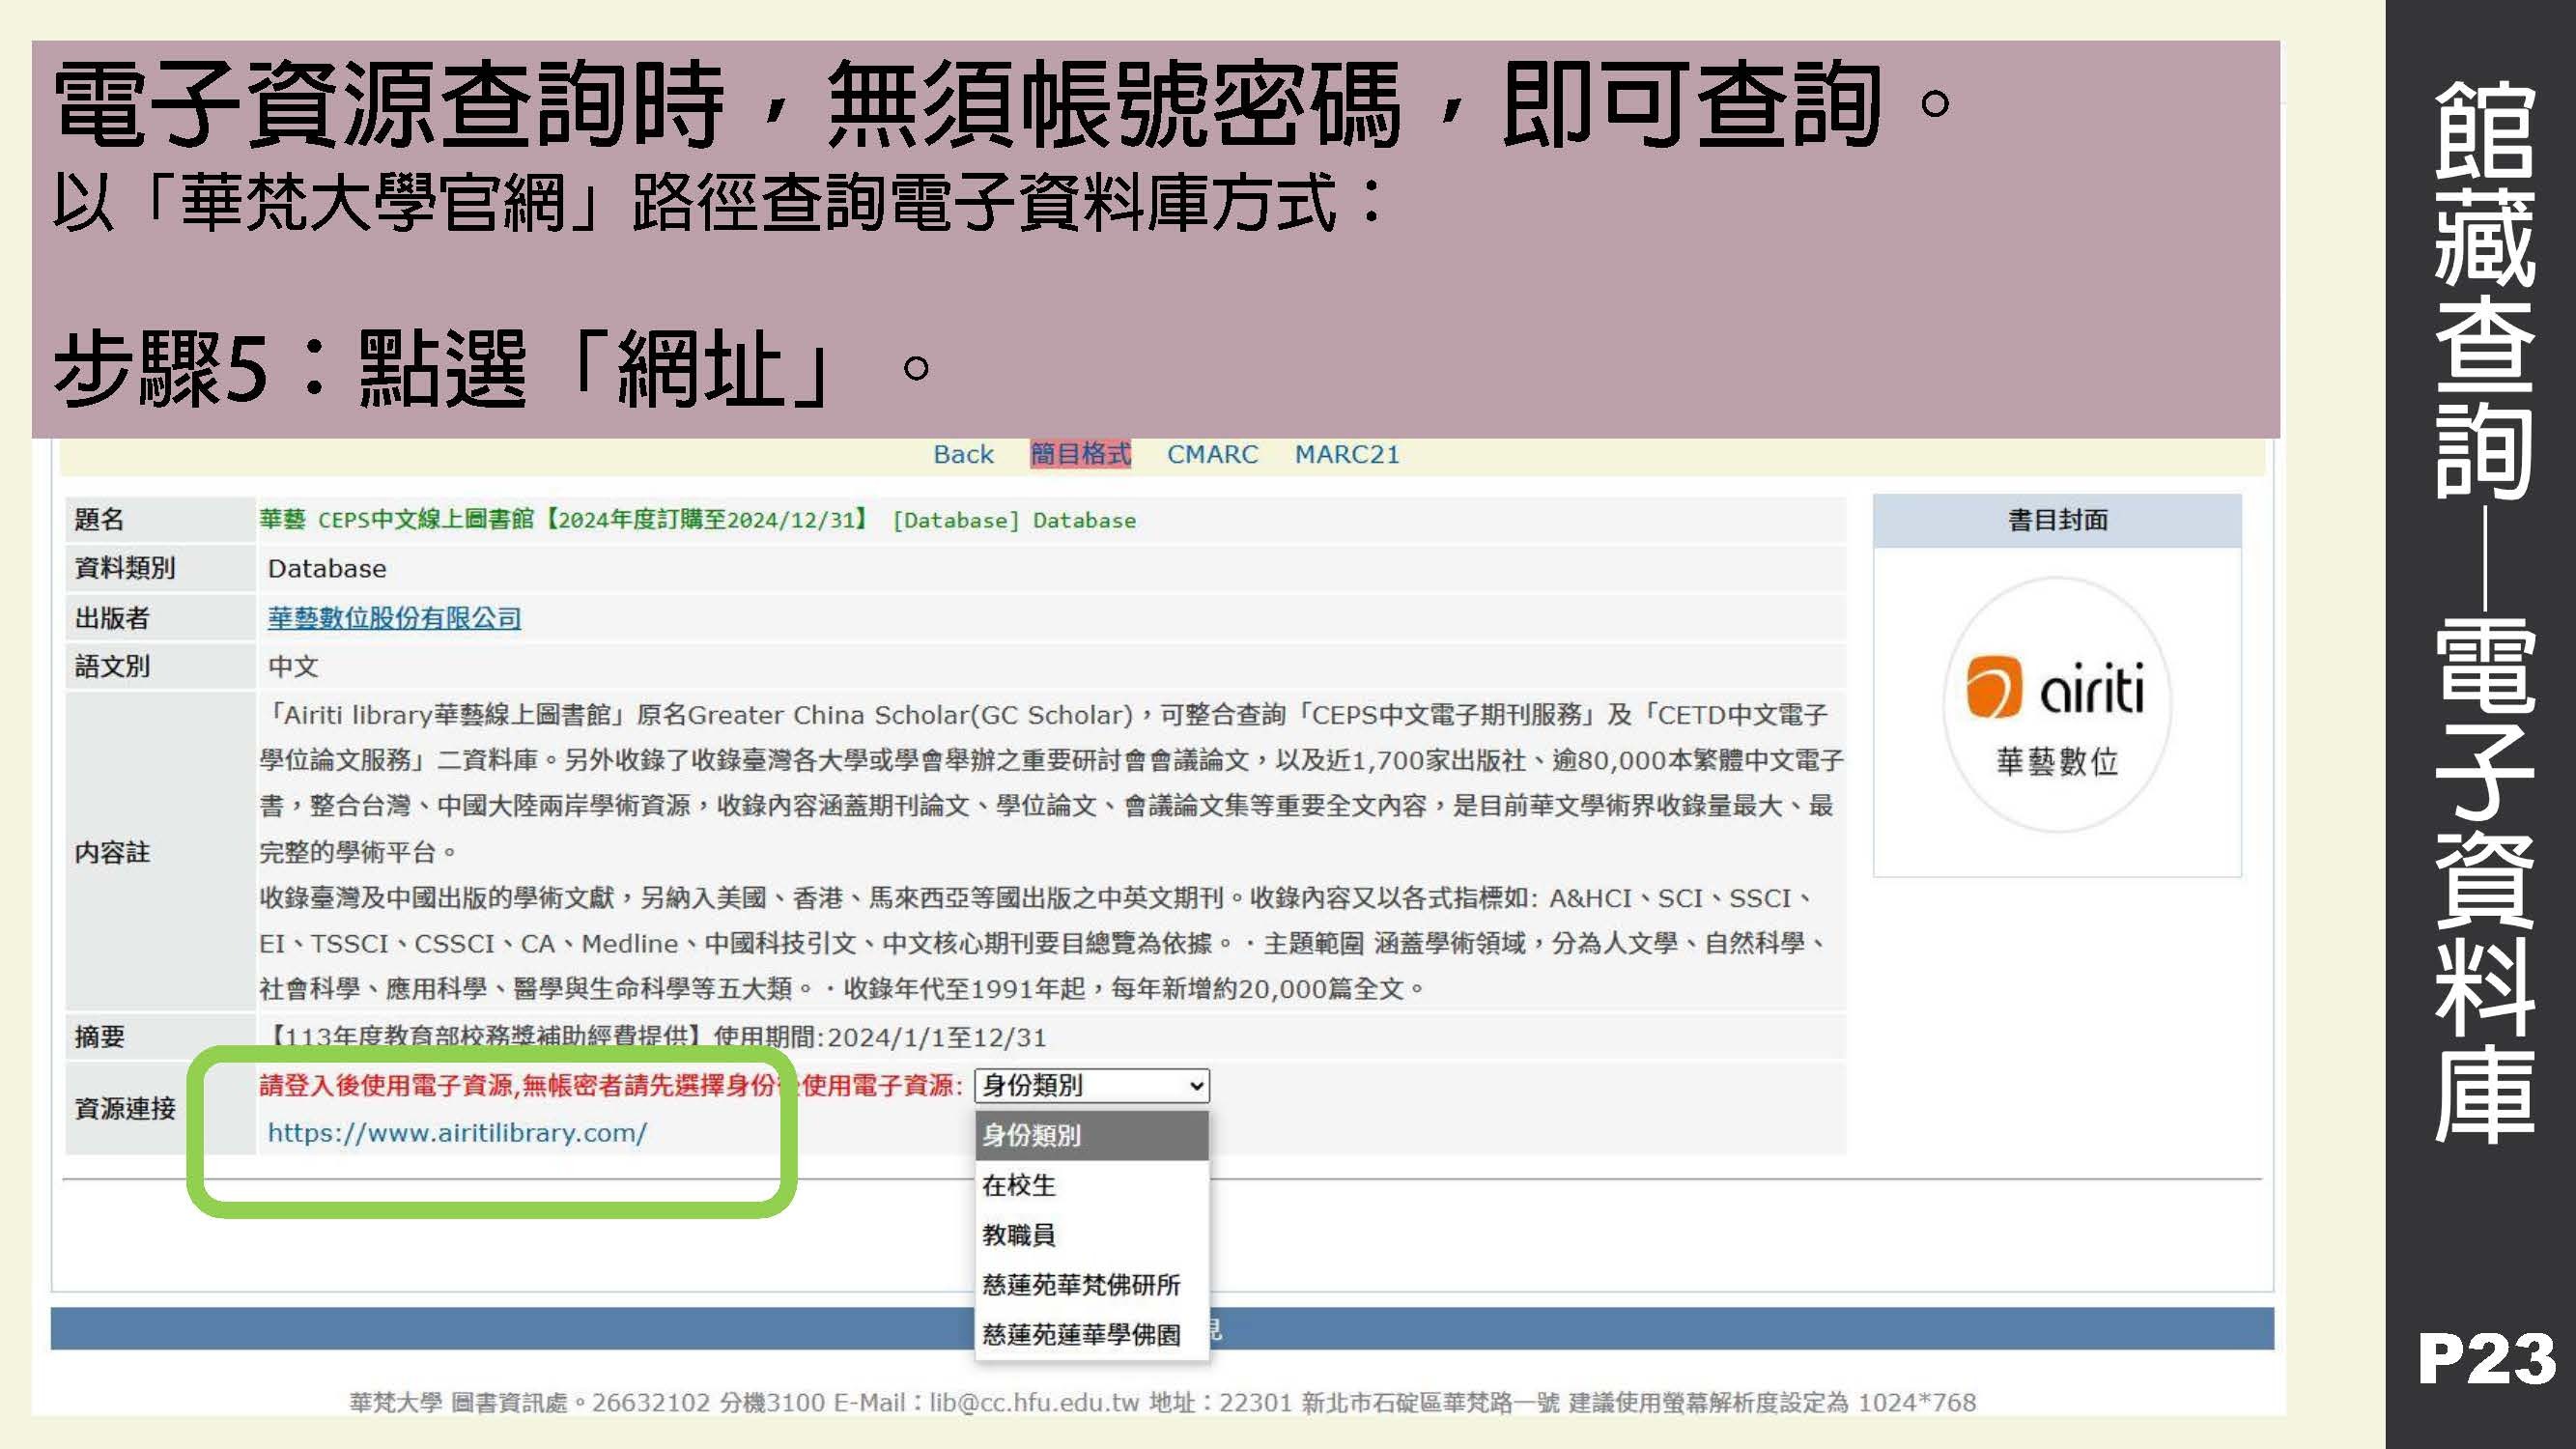Click the 書目封面 panel header
The height and width of the screenshot is (1449, 2576).
coord(2057,520)
